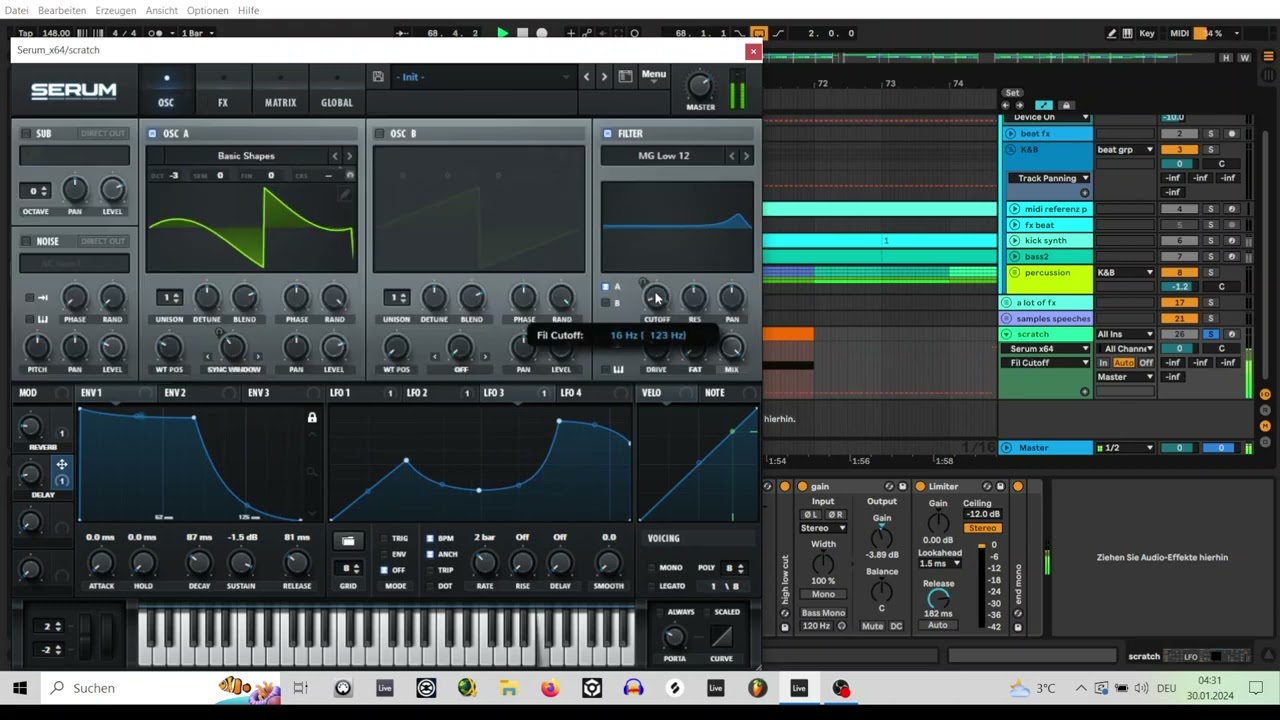Open the Optionen menu
The width and height of the screenshot is (1280, 720).
tap(207, 10)
